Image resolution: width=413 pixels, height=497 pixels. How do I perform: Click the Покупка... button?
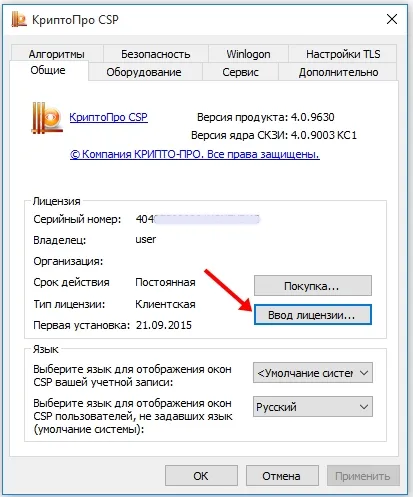(x=313, y=286)
